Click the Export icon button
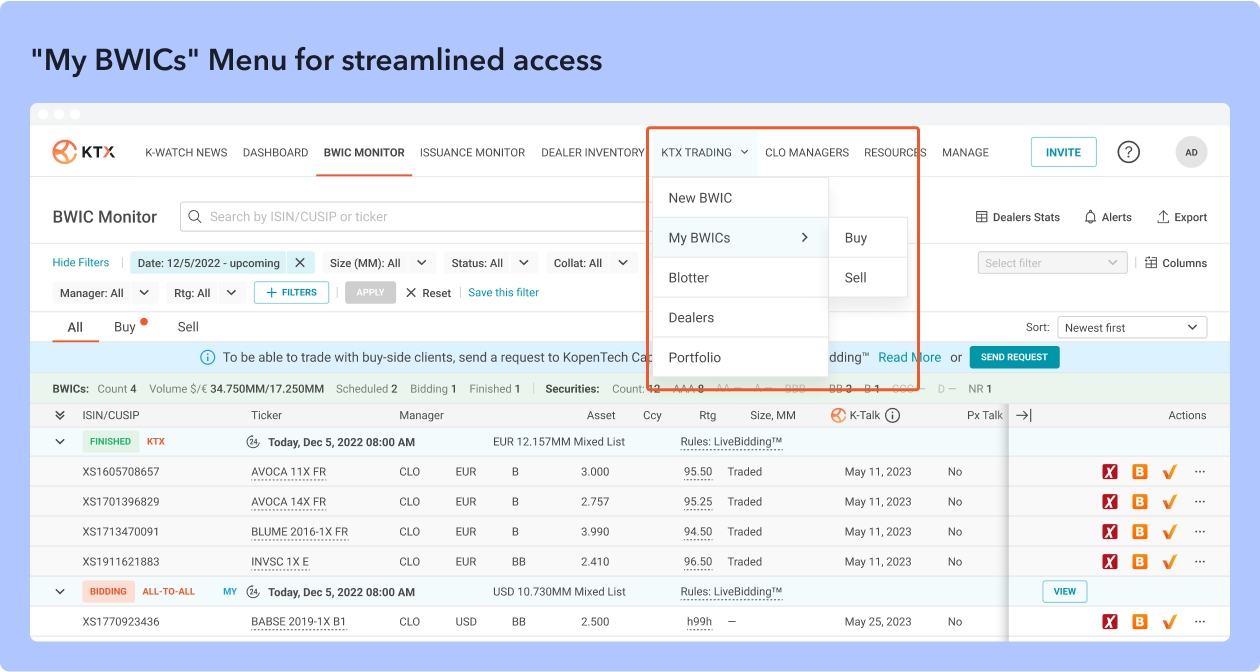 pyautogui.click(x=1163, y=217)
